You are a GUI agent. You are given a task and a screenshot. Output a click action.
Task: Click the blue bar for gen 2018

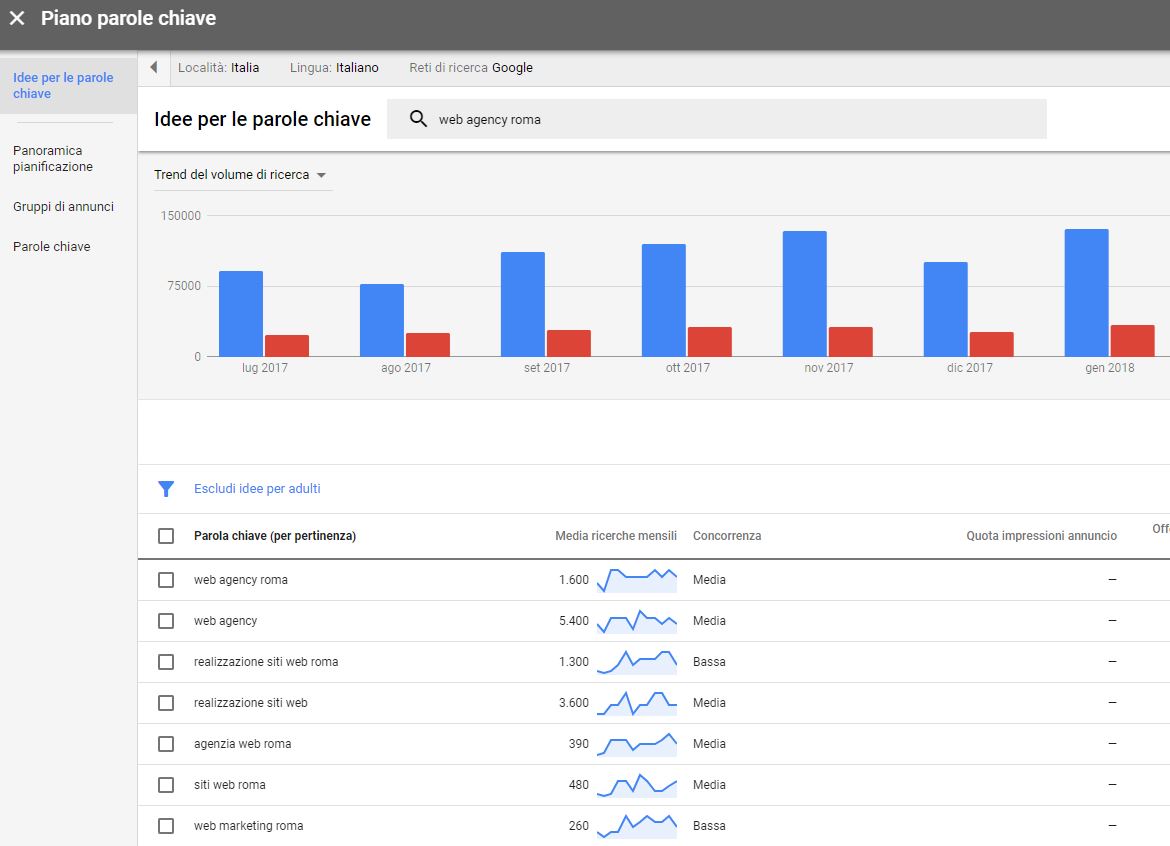(x=1086, y=292)
